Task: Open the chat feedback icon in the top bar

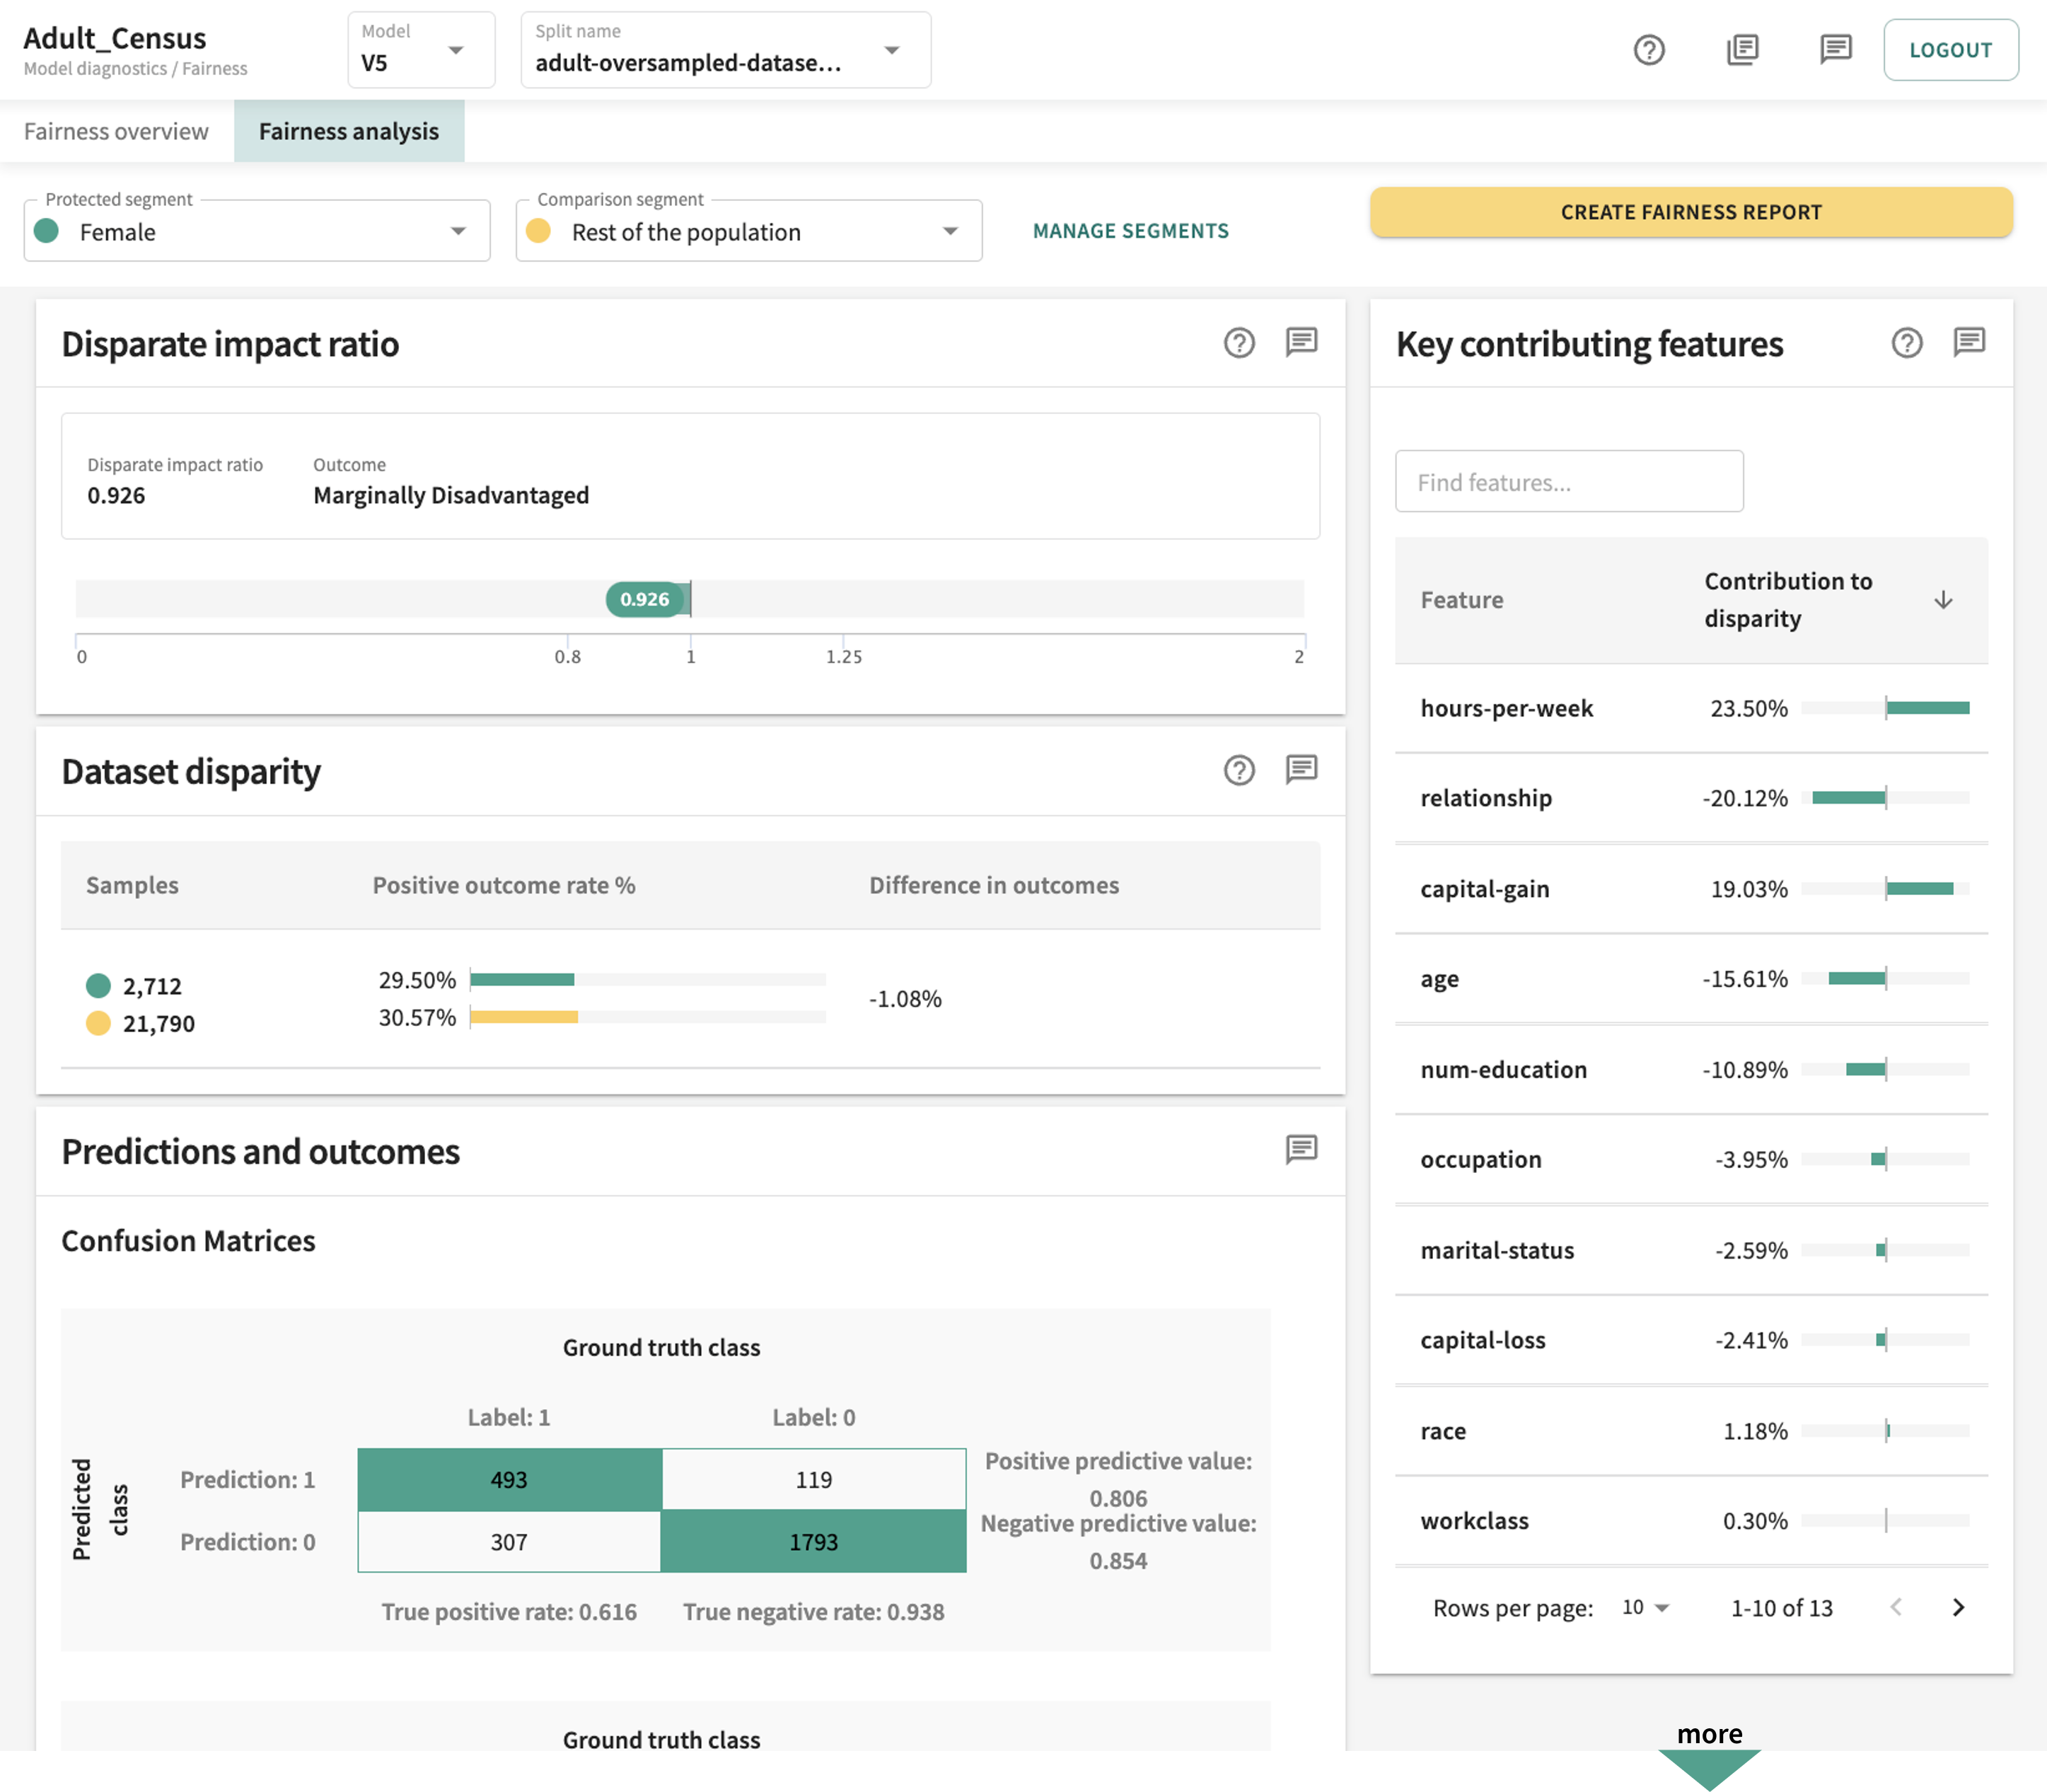Action: coord(1835,49)
